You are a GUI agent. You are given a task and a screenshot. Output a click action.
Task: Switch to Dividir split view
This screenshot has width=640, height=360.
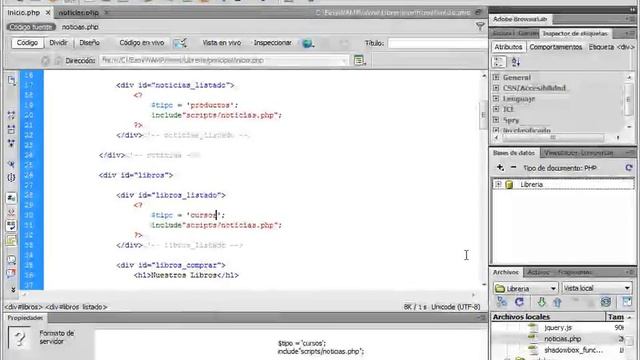58,43
